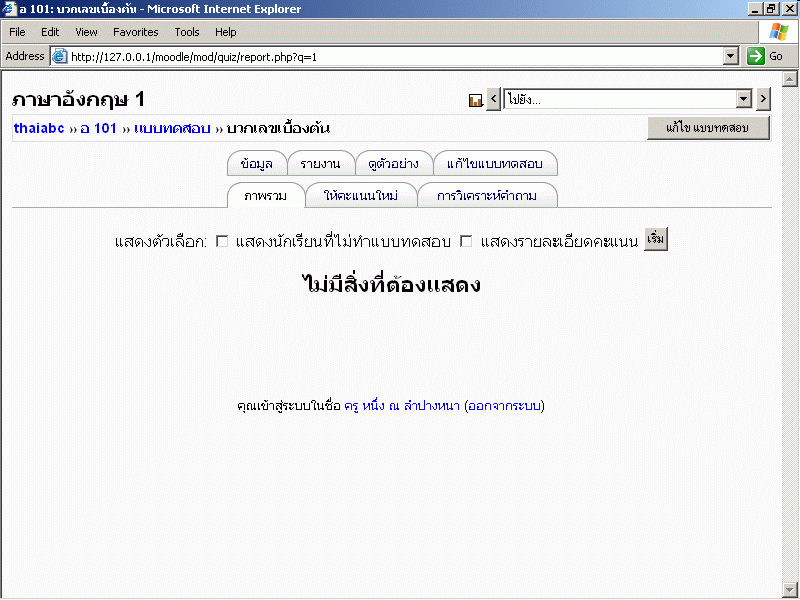
Task: Click the next activity arrow button
Action: pos(763,99)
